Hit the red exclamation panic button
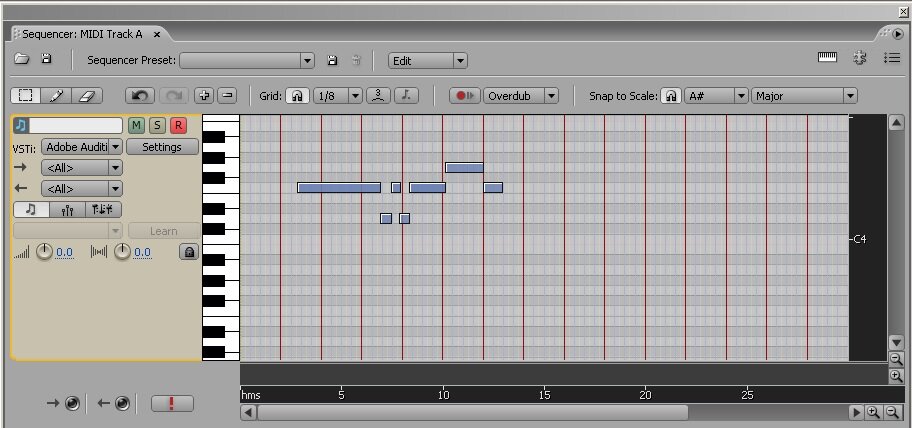 [172, 404]
